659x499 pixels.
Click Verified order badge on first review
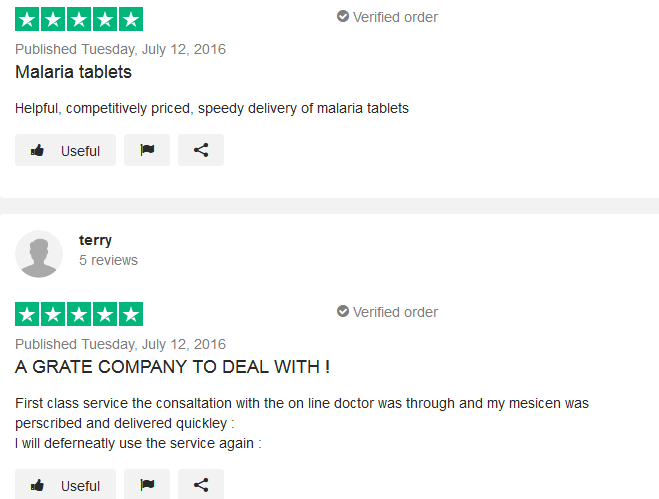pyautogui.click(x=387, y=17)
